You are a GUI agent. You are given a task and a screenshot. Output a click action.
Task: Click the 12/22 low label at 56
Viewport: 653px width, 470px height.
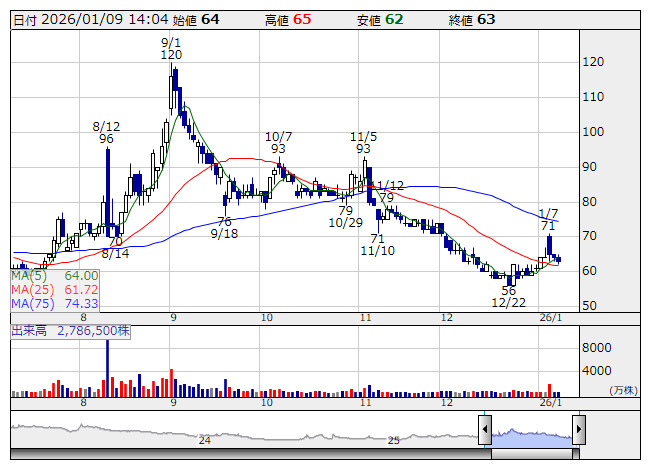tap(508, 296)
